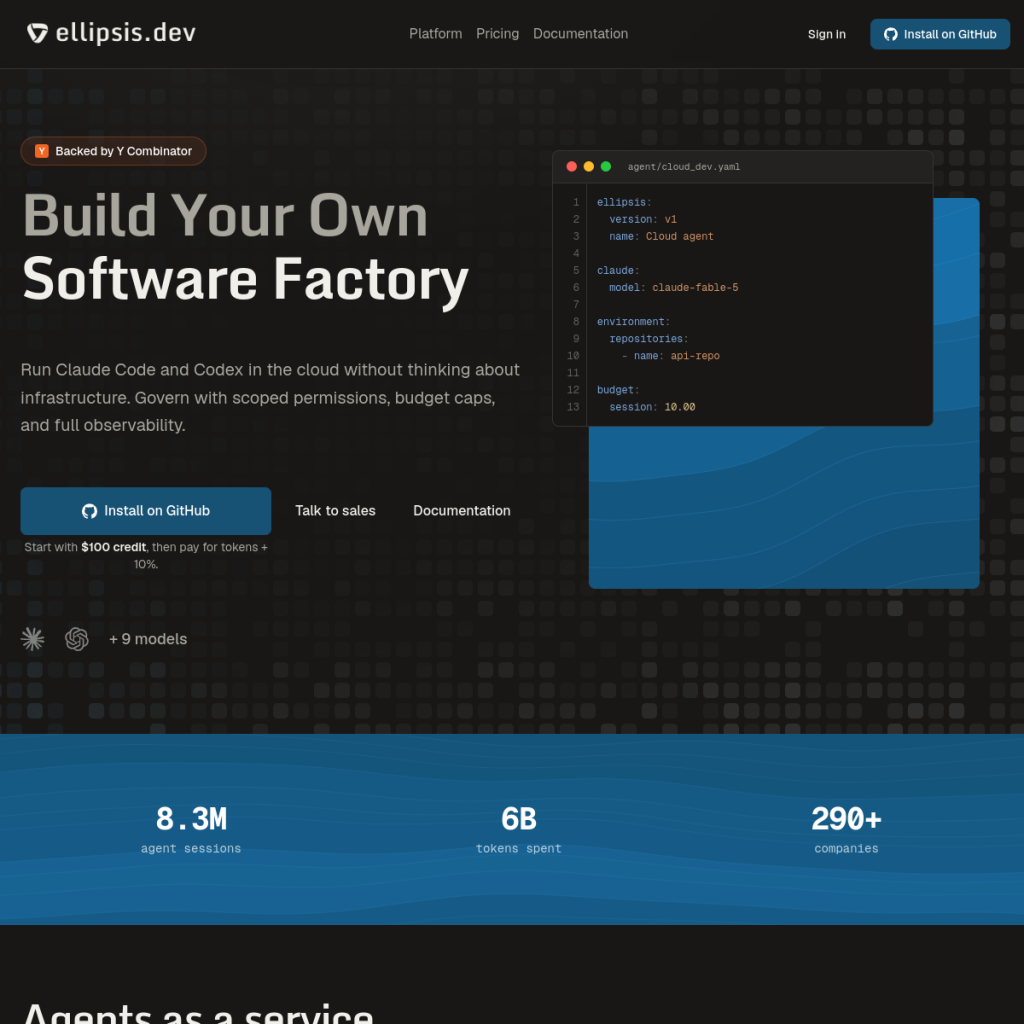Click the 290+ companies statistic

coord(846,829)
